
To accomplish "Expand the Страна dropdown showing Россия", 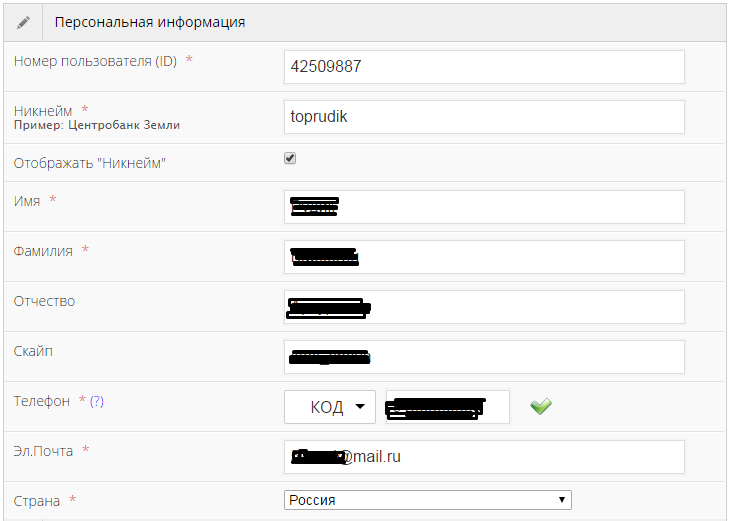I will (428, 500).
